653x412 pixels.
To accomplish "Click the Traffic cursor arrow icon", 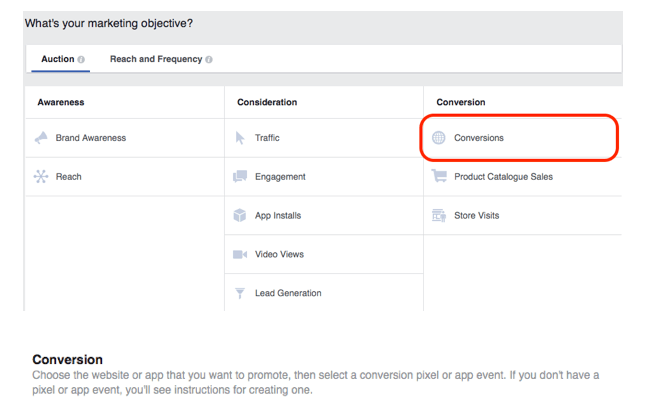I will pos(240,138).
